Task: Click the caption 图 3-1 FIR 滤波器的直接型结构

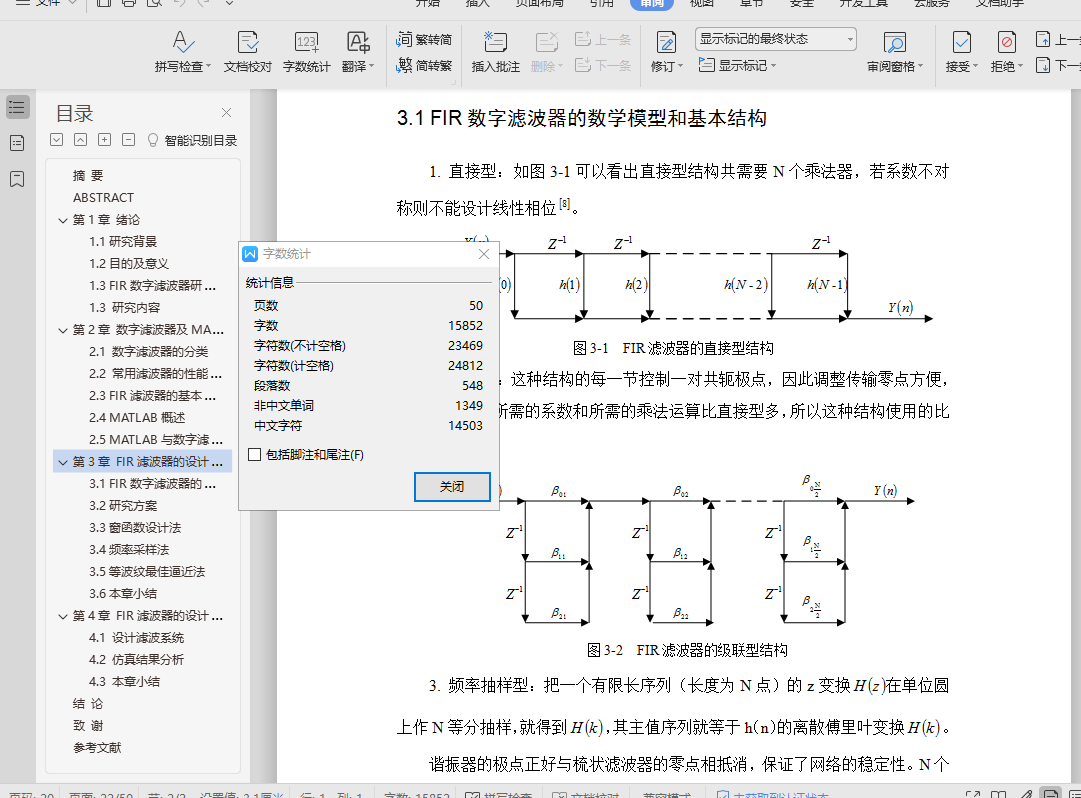Action: click(673, 348)
